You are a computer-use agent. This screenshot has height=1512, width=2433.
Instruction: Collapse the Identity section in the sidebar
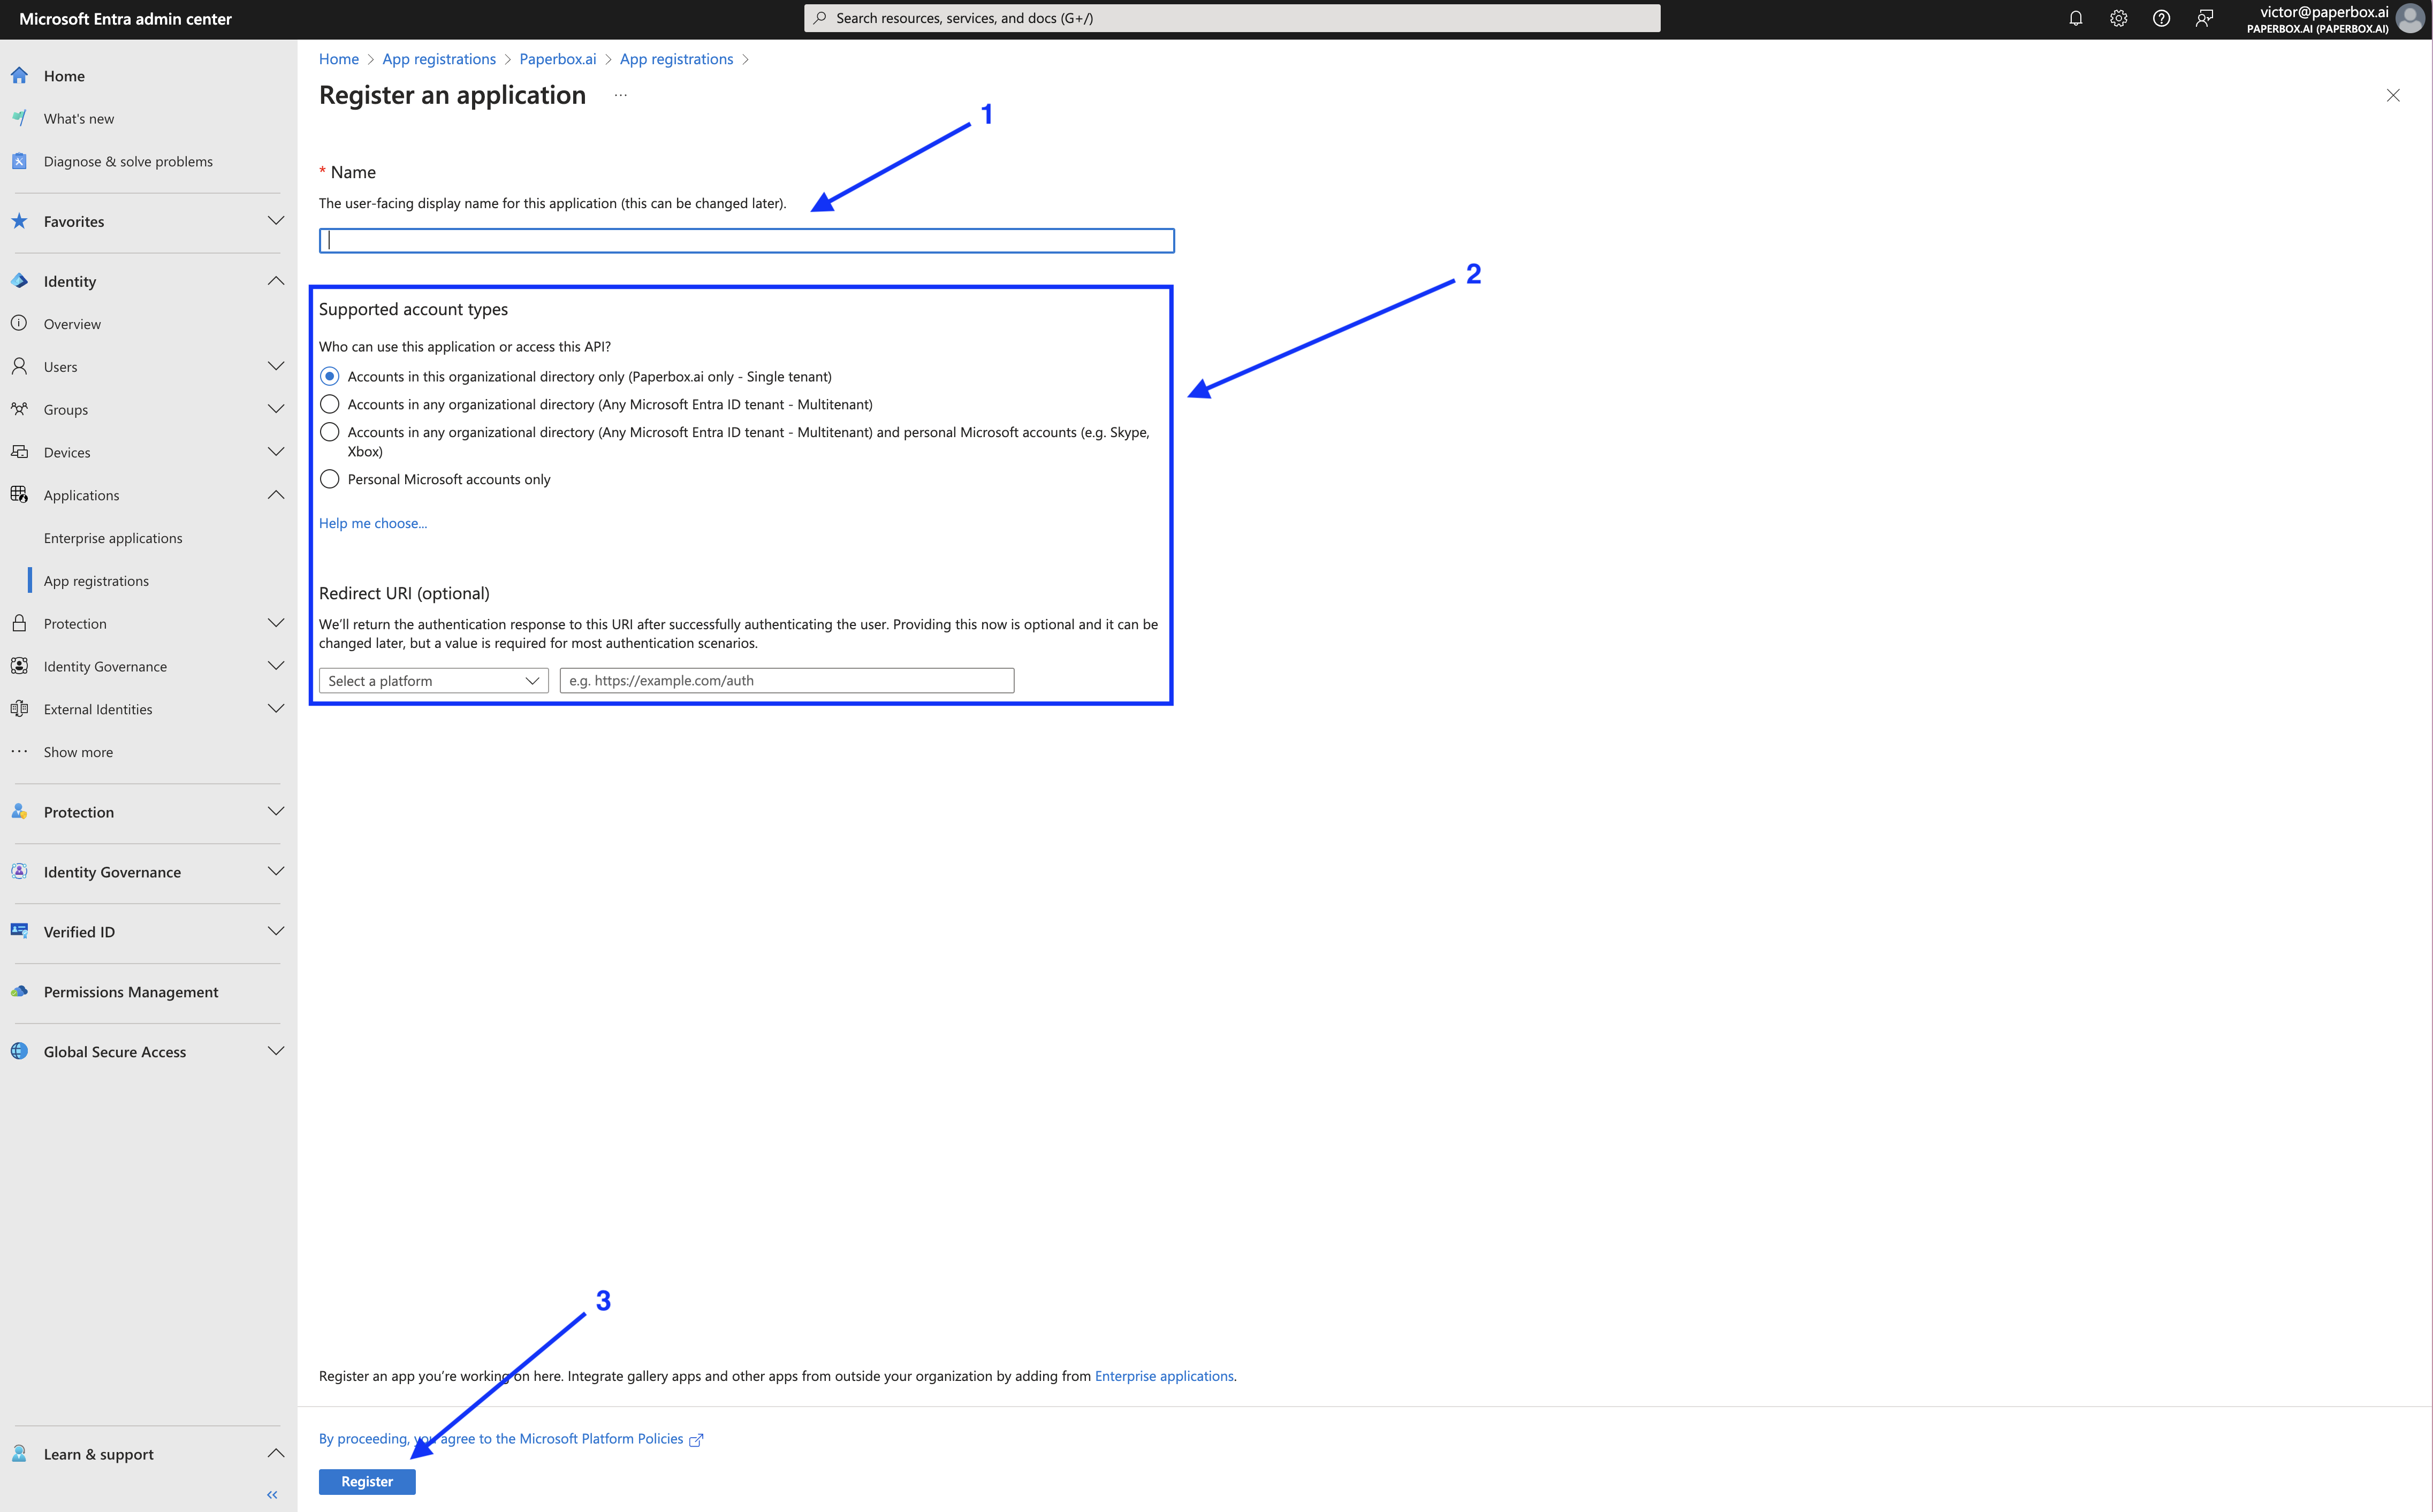pyautogui.click(x=276, y=281)
